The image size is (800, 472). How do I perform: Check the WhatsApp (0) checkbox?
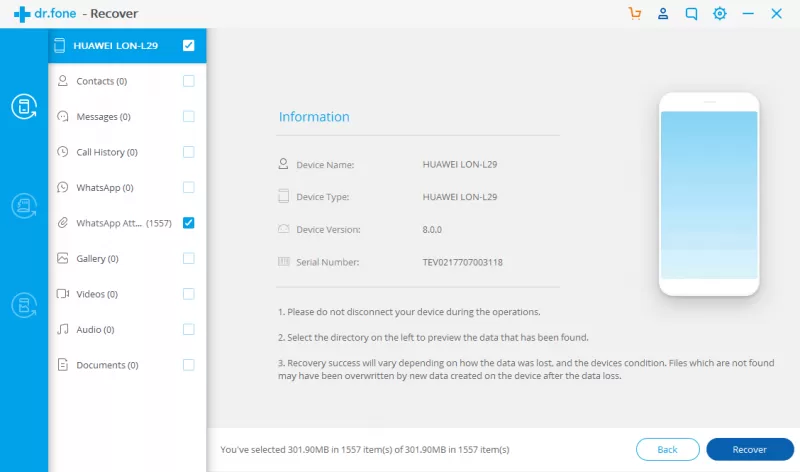pos(189,187)
